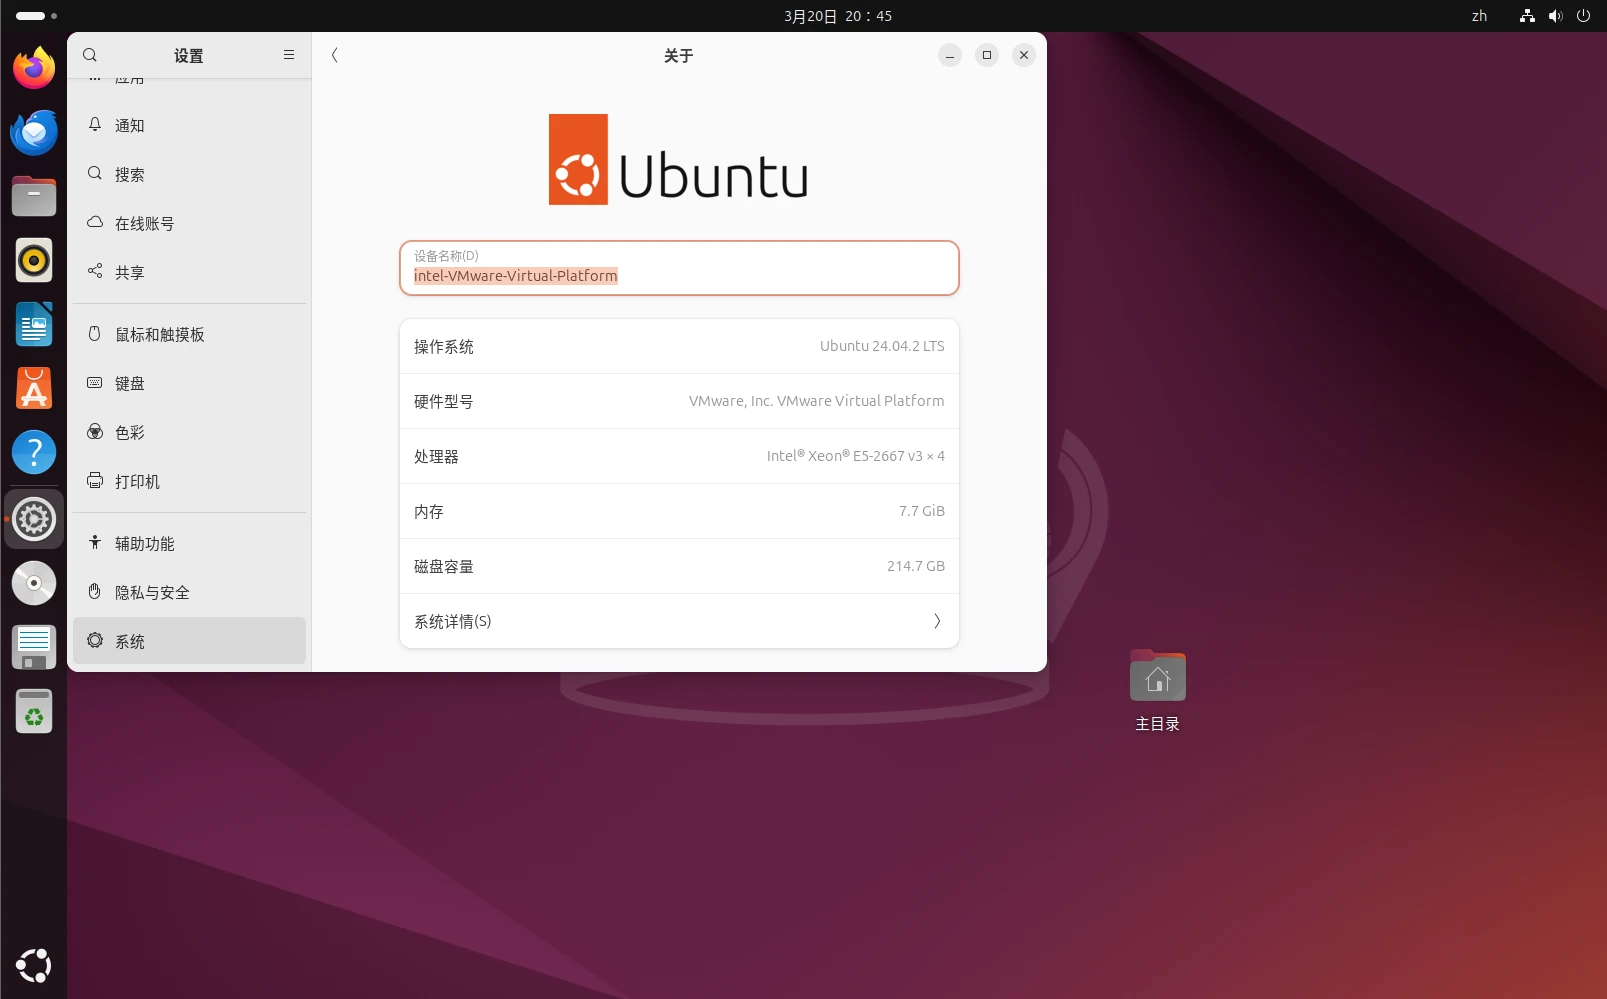Click the 214.7 GB disk capacity value
The width and height of the screenshot is (1607, 999).
916,566
